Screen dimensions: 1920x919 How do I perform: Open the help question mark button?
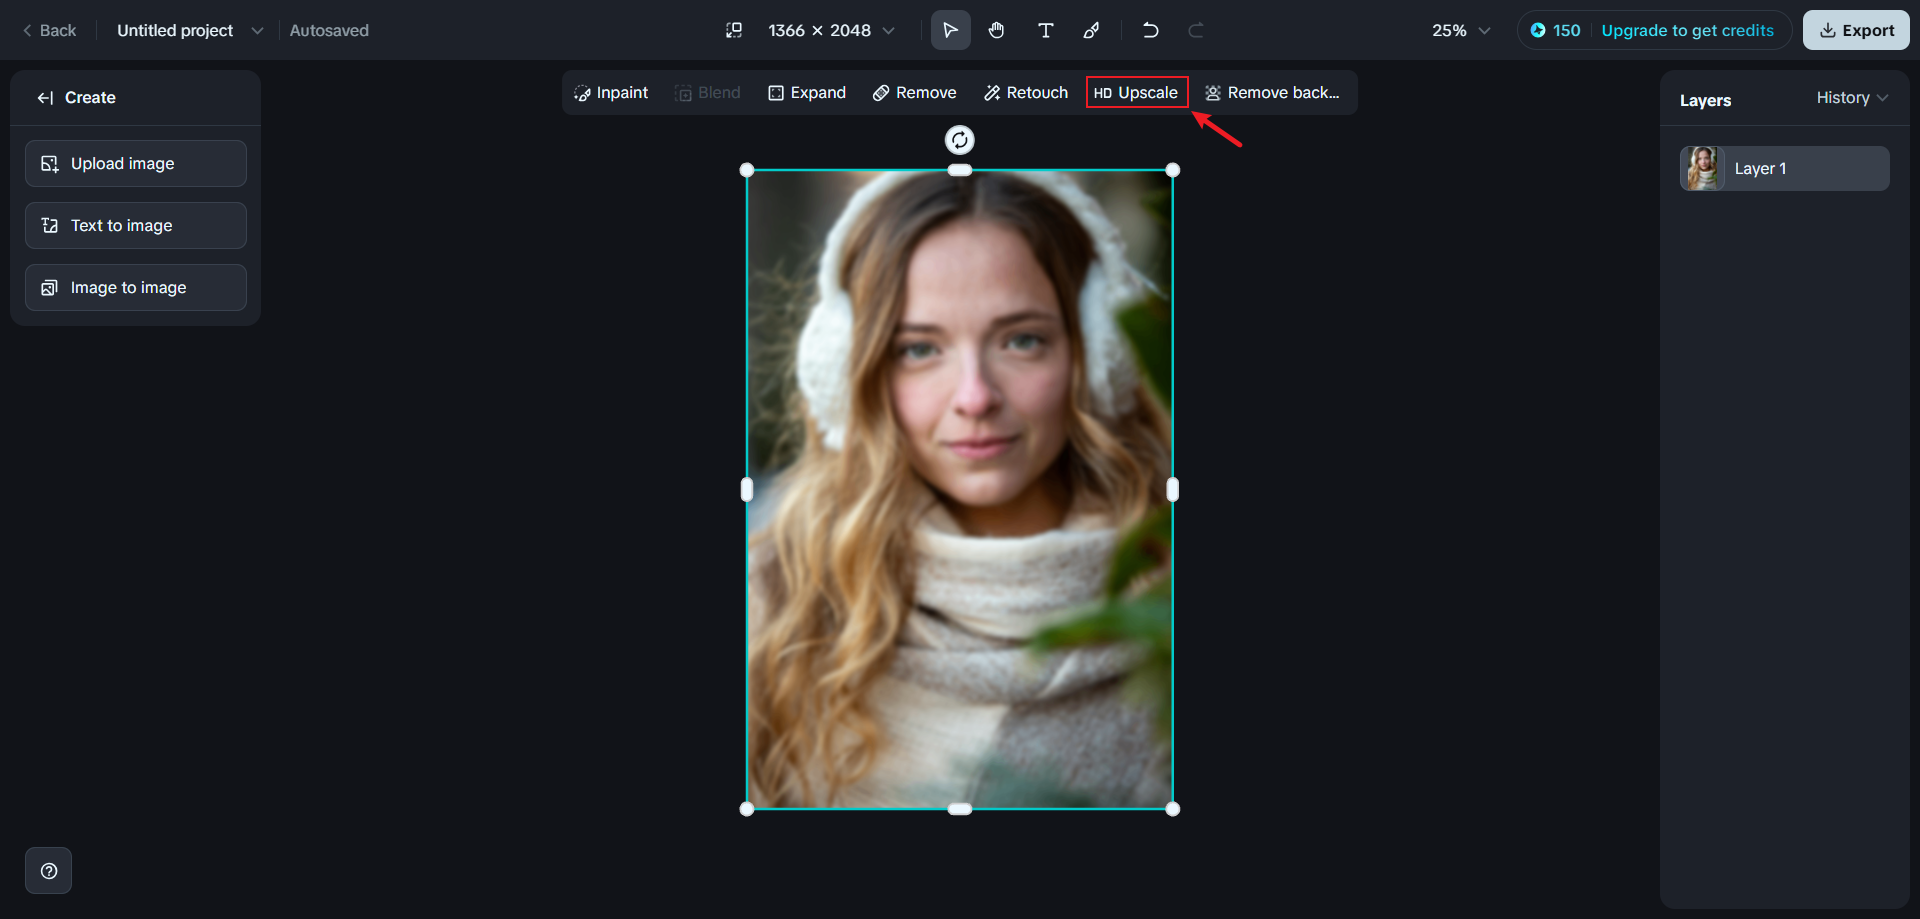[x=48, y=871]
